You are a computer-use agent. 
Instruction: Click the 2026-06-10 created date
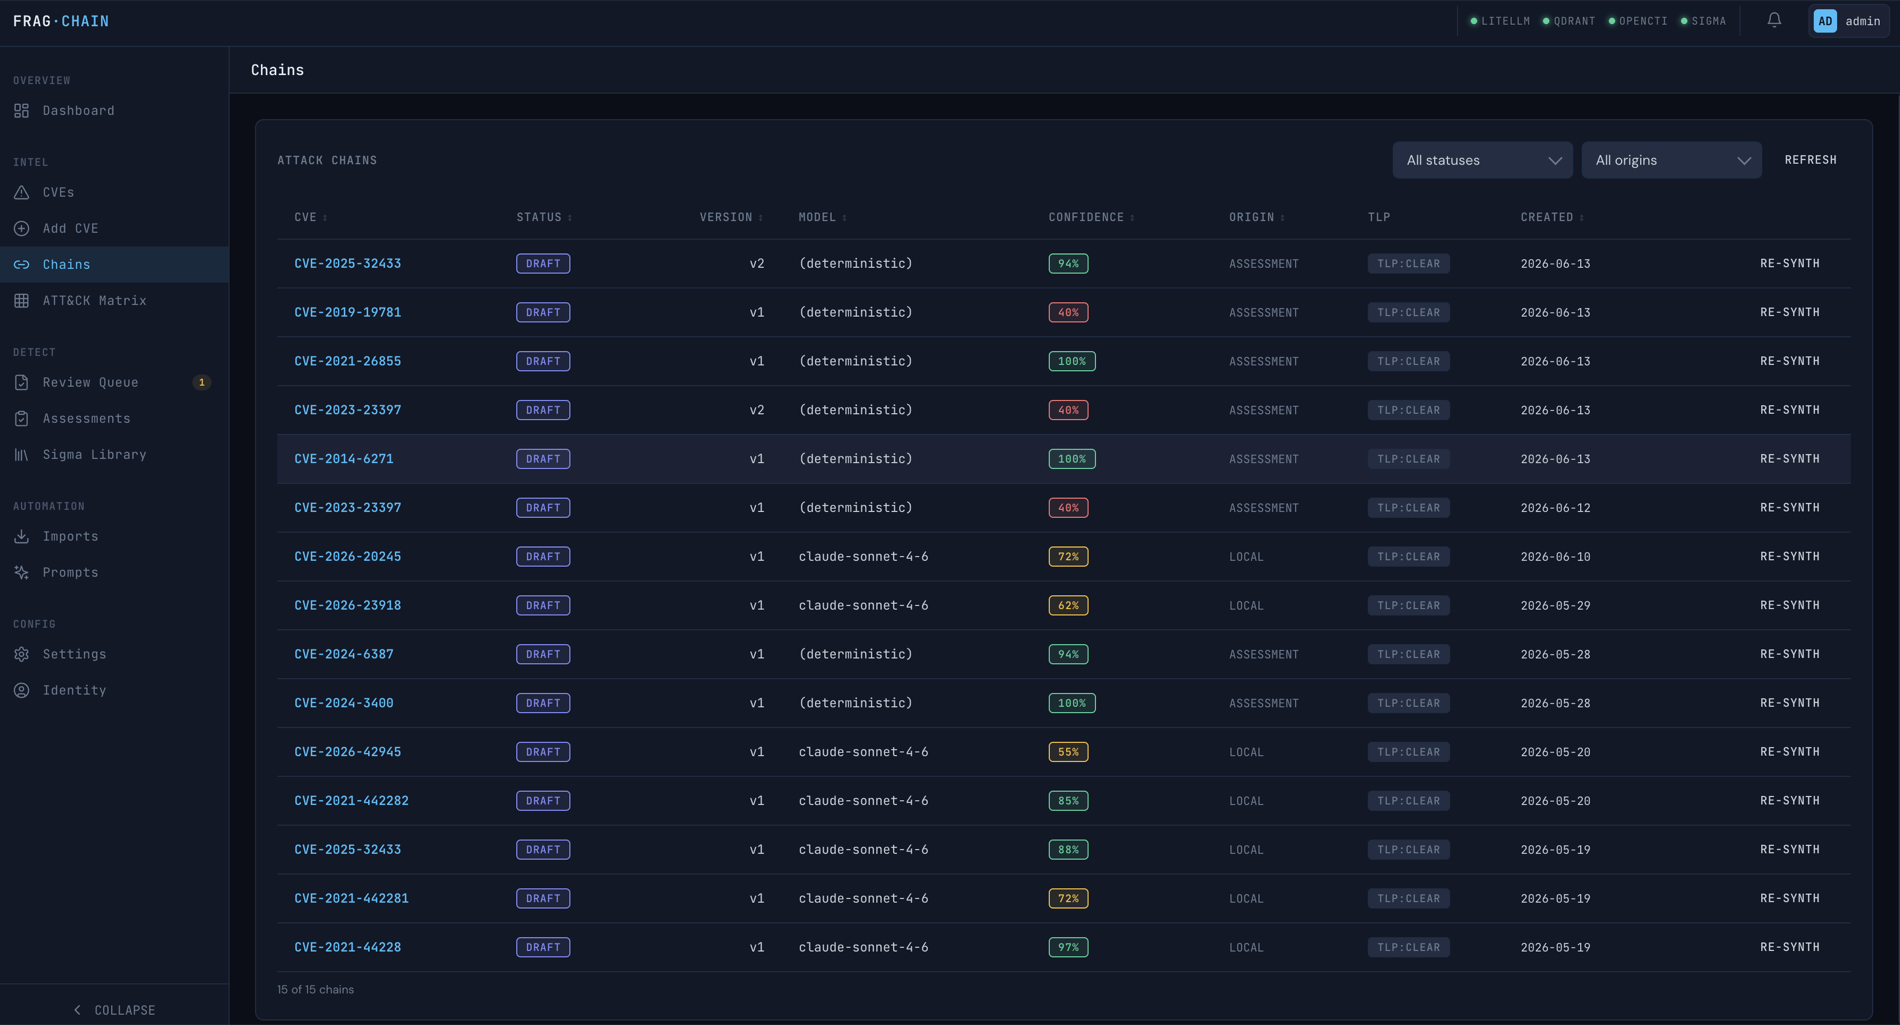tap(1555, 557)
